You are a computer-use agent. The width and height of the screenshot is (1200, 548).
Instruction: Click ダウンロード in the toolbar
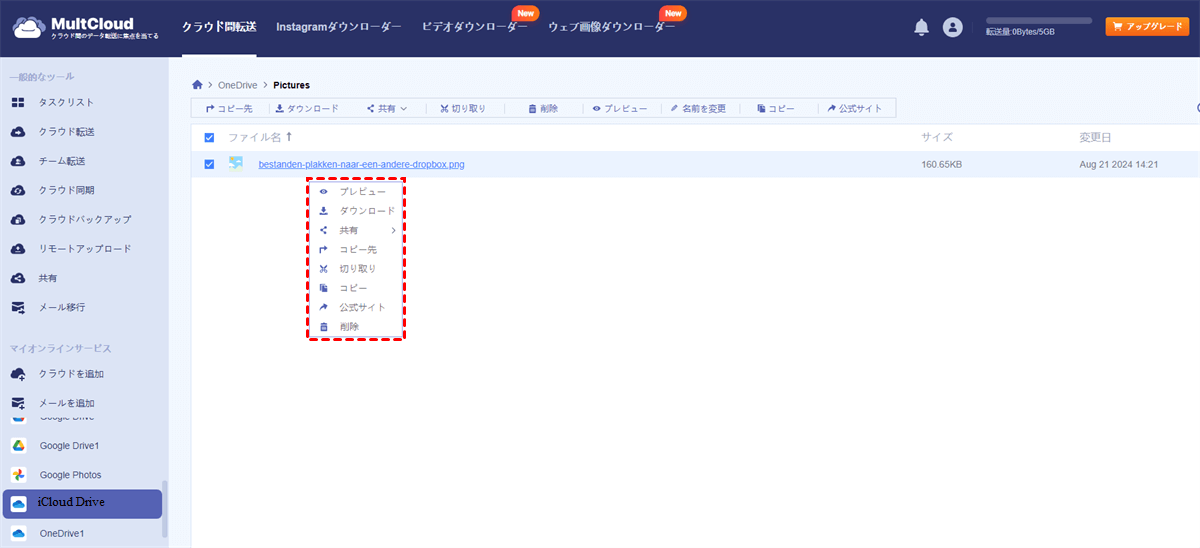coord(307,108)
